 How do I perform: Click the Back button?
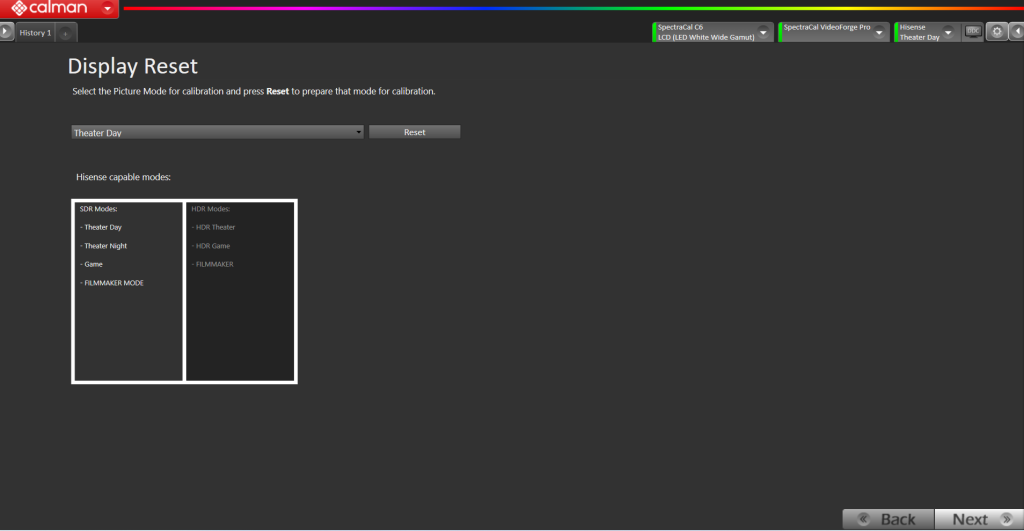click(888, 519)
